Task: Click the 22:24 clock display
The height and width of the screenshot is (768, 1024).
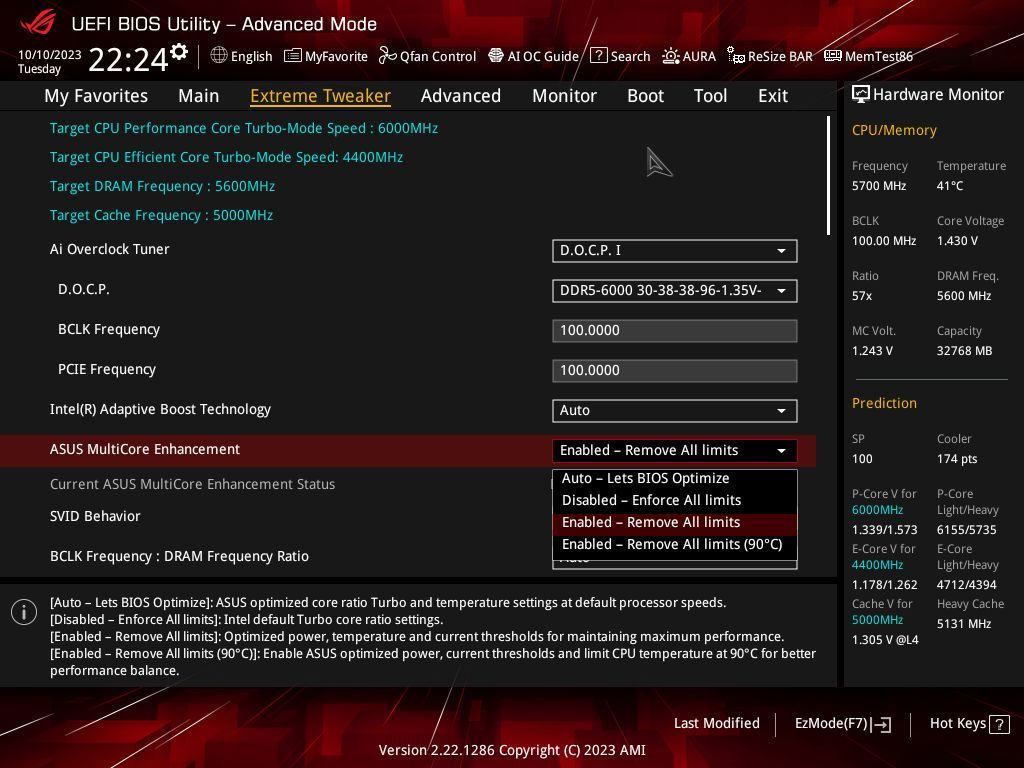Action: 128,59
